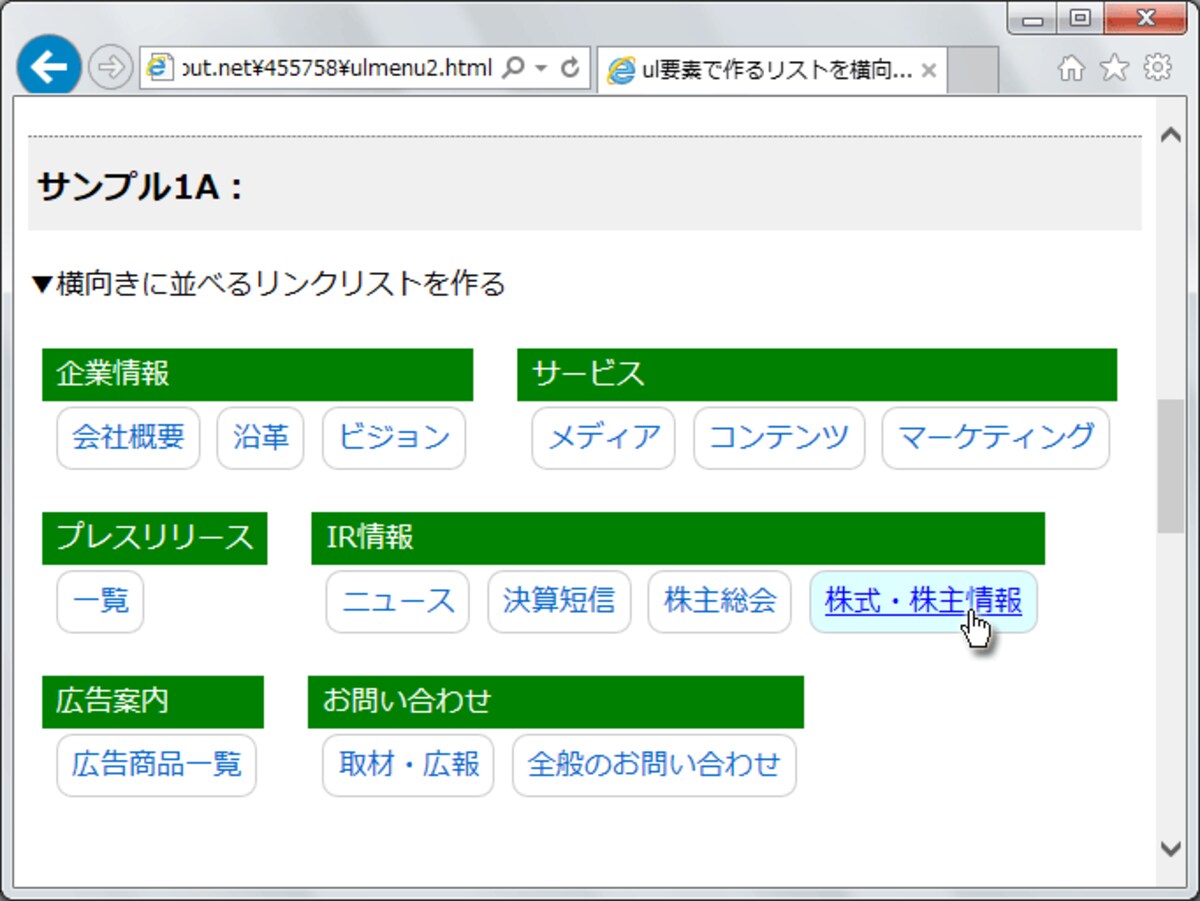Select the ul要素で作るリスト browser tab

pyautogui.click(x=772, y=70)
